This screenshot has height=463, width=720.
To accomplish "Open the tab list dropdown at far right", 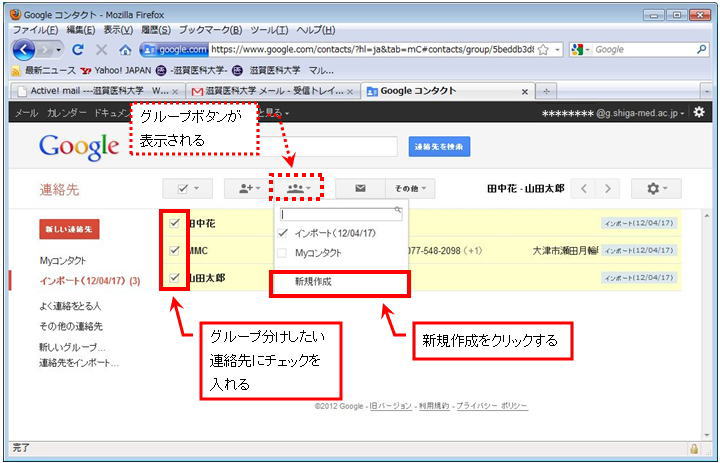I will [x=707, y=91].
